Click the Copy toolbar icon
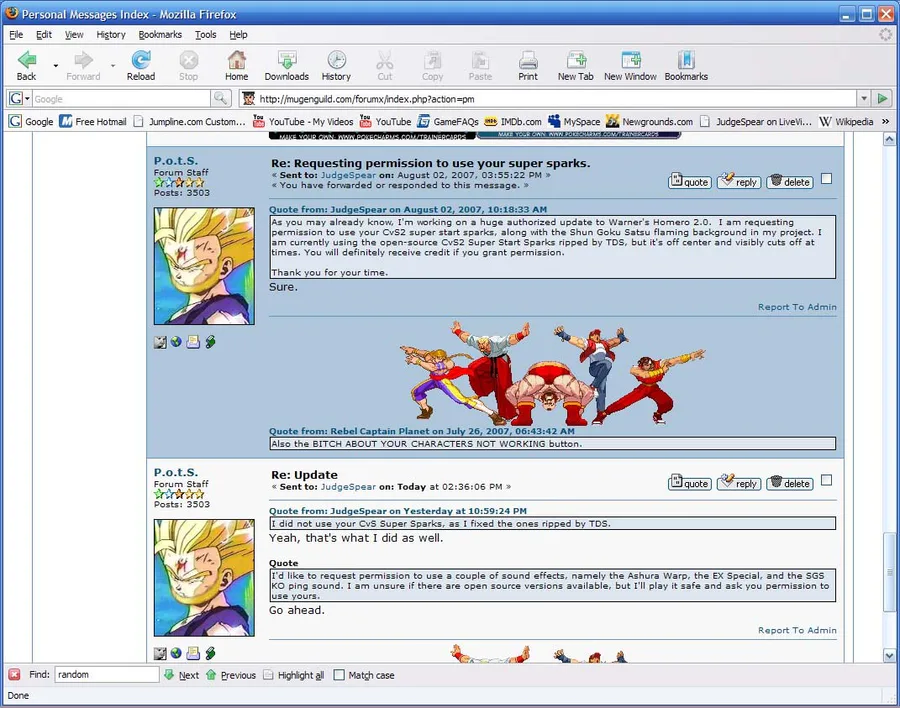This screenshot has width=900, height=708. (x=432, y=65)
